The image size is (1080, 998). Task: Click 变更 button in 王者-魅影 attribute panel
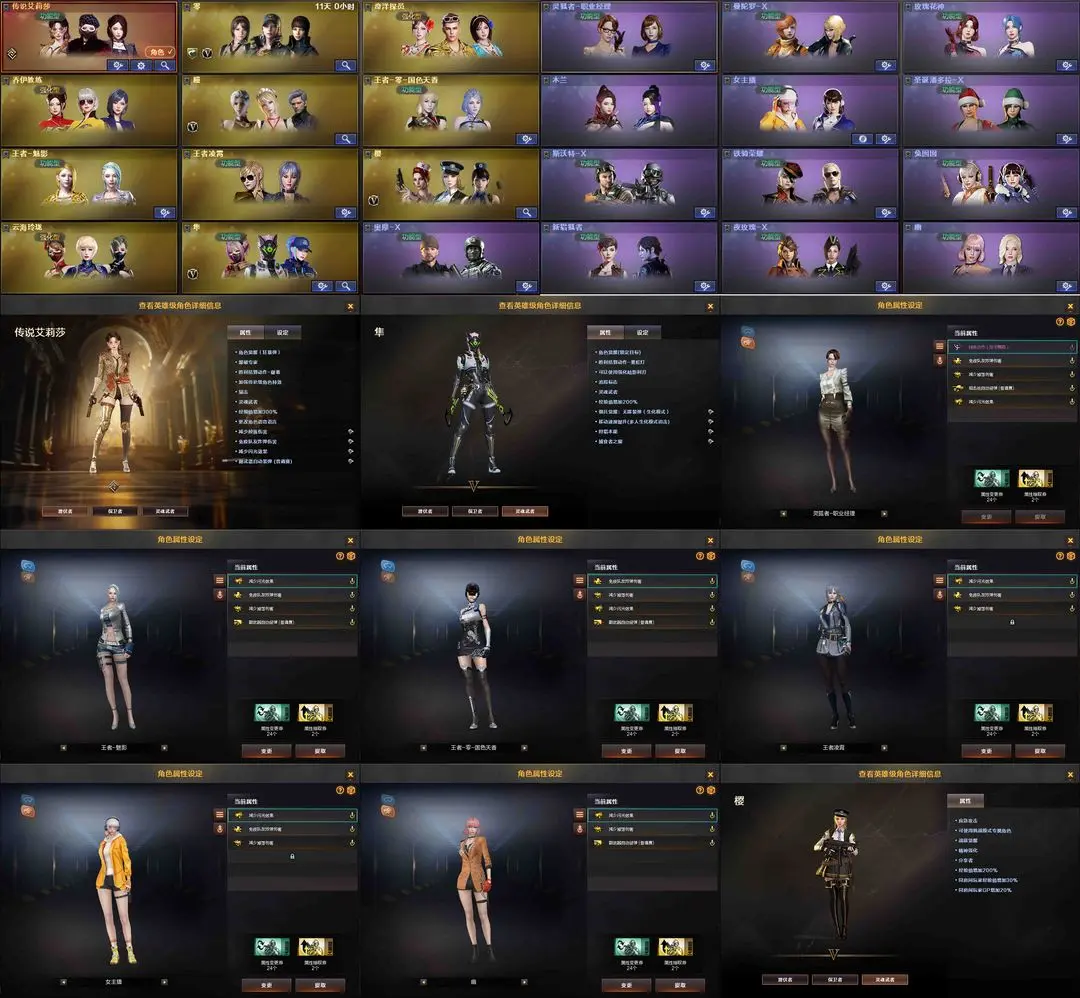coord(267,751)
